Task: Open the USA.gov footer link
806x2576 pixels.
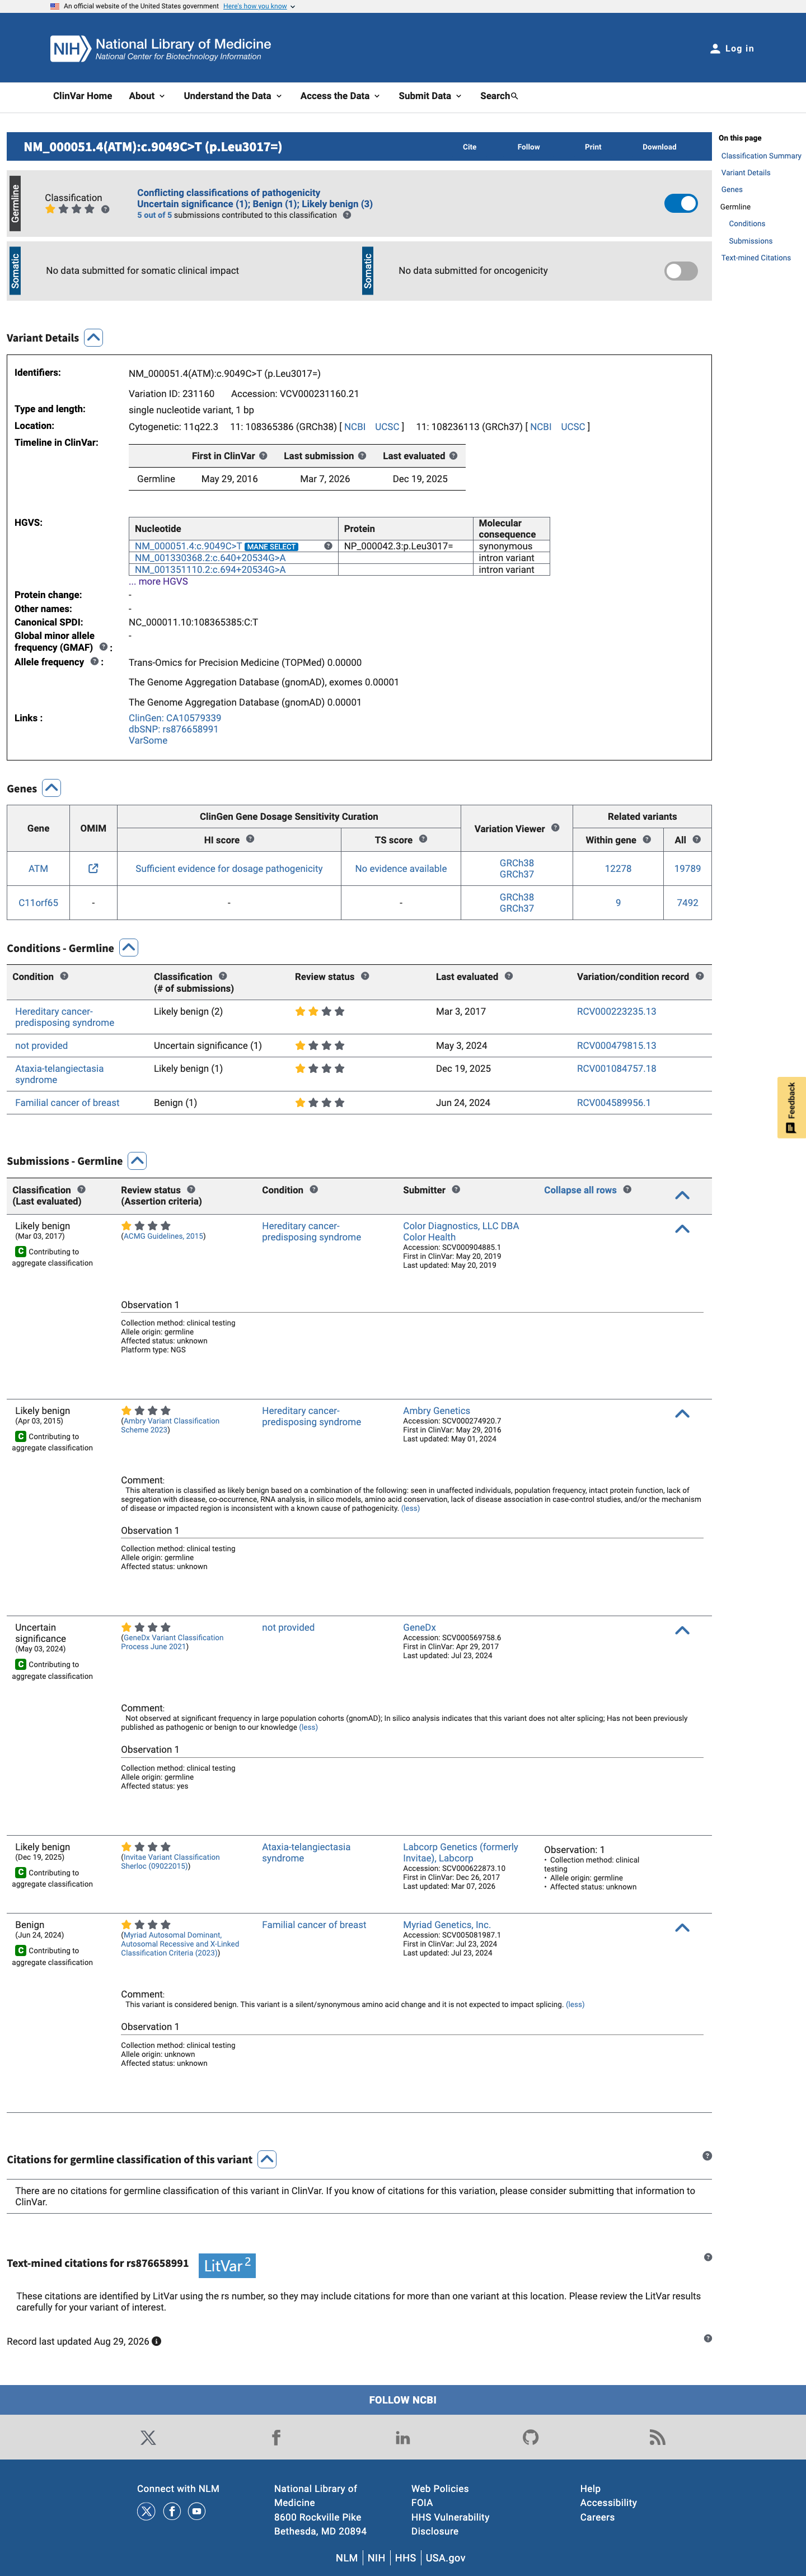Action: click(x=445, y=2557)
